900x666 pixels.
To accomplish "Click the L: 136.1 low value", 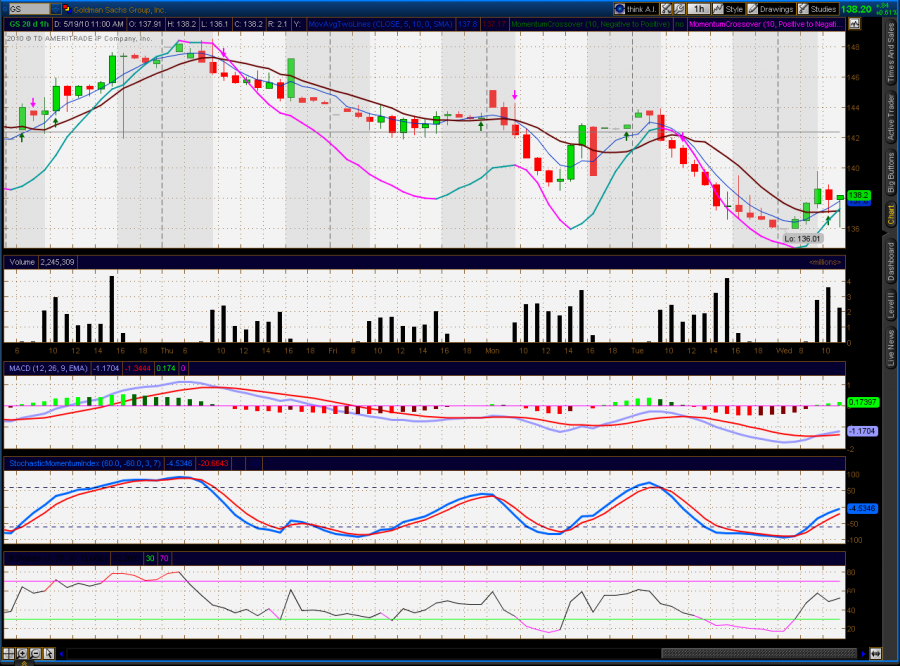I will click(x=215, y=24).
